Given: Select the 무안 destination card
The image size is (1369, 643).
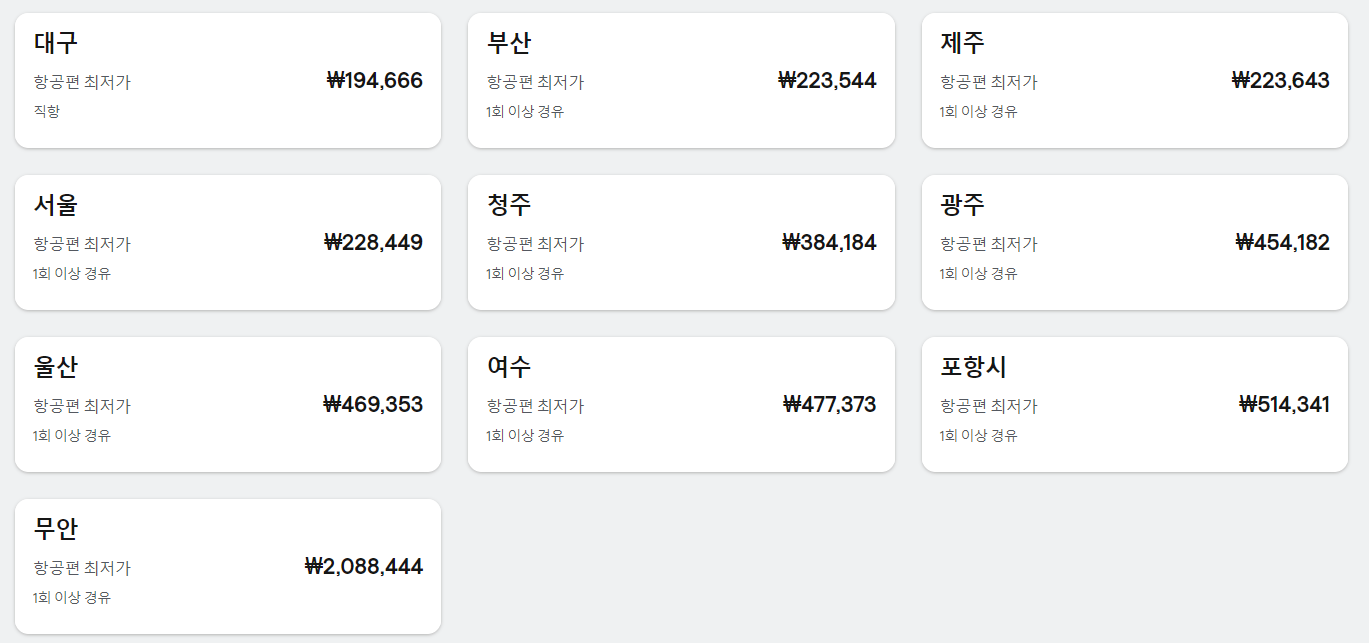Looking at the screenshot, I should tap(228, 566).
